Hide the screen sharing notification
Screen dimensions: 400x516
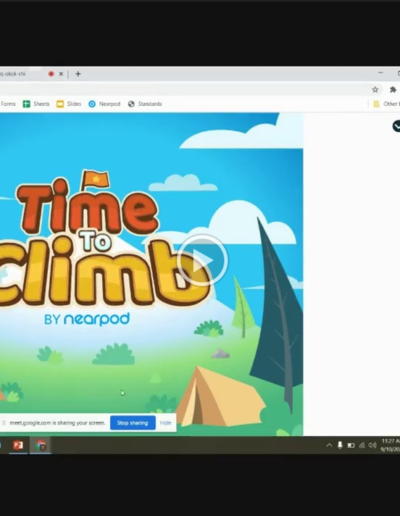point(165,423)
